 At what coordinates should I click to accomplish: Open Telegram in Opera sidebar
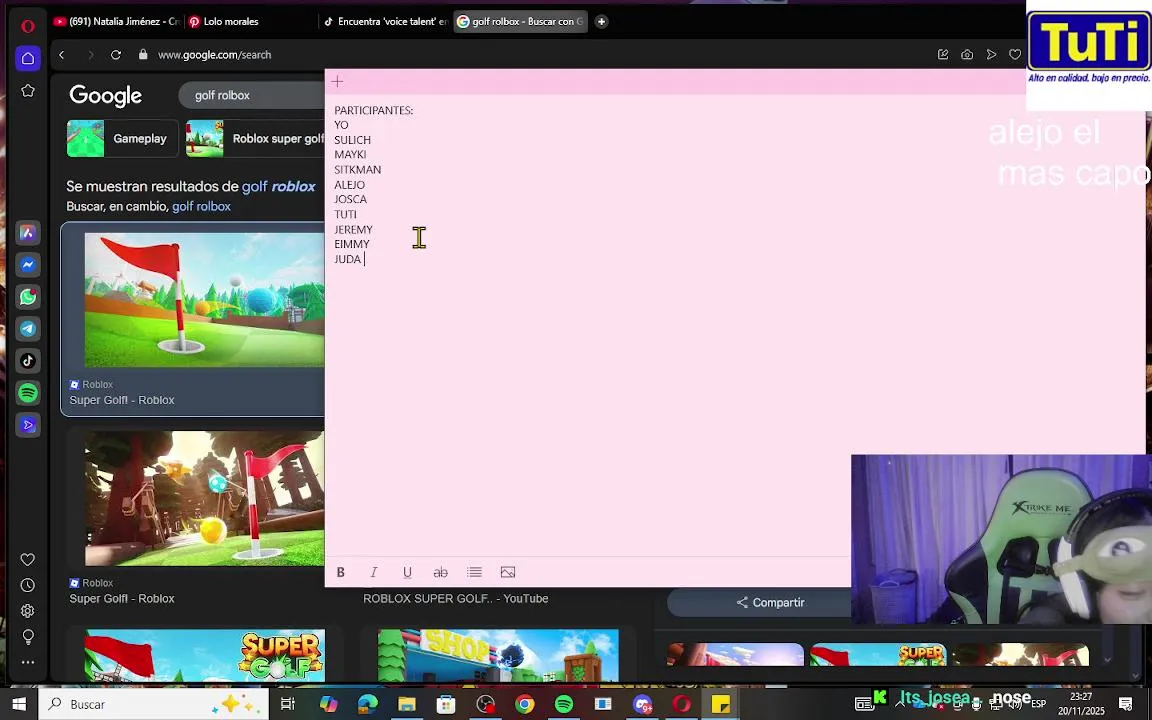28,328
